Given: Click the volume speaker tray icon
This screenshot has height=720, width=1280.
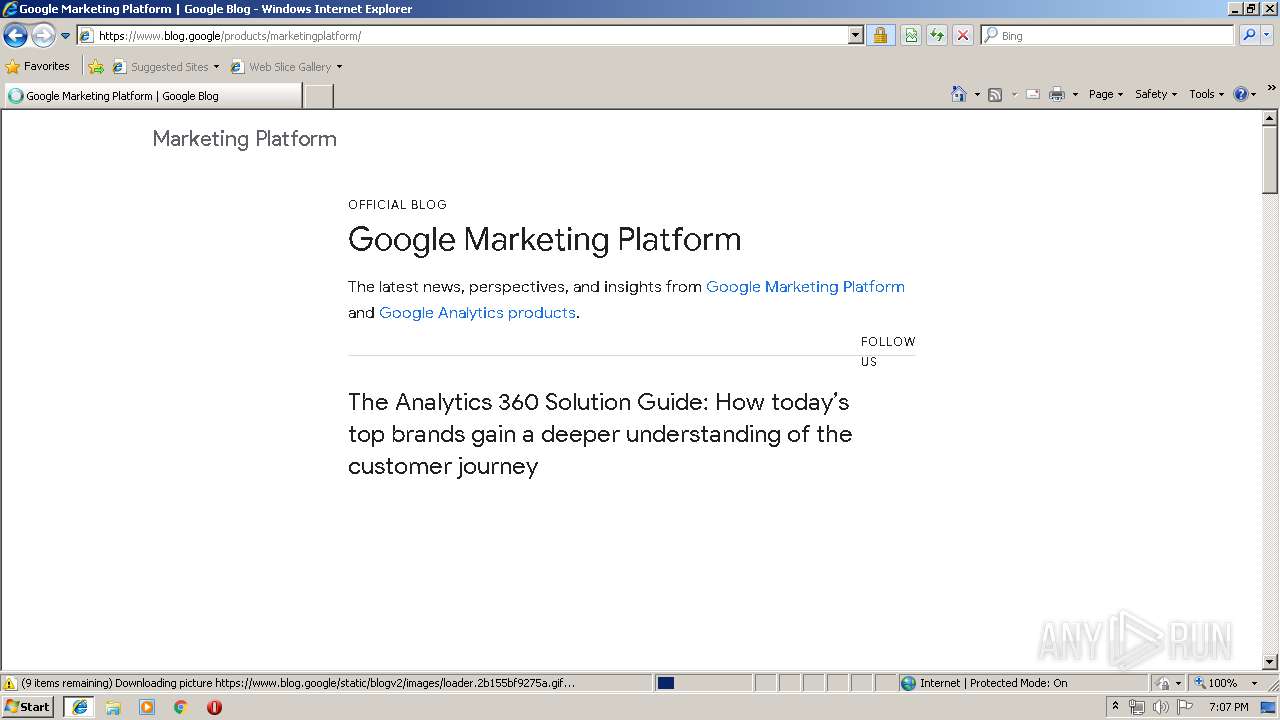Looking at the screenshot, I should 1161,707.
